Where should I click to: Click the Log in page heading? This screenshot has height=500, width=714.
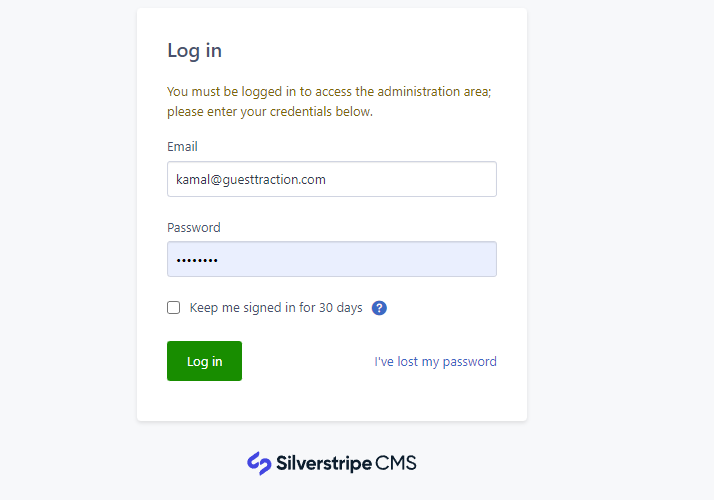click(x=194, y=51)
